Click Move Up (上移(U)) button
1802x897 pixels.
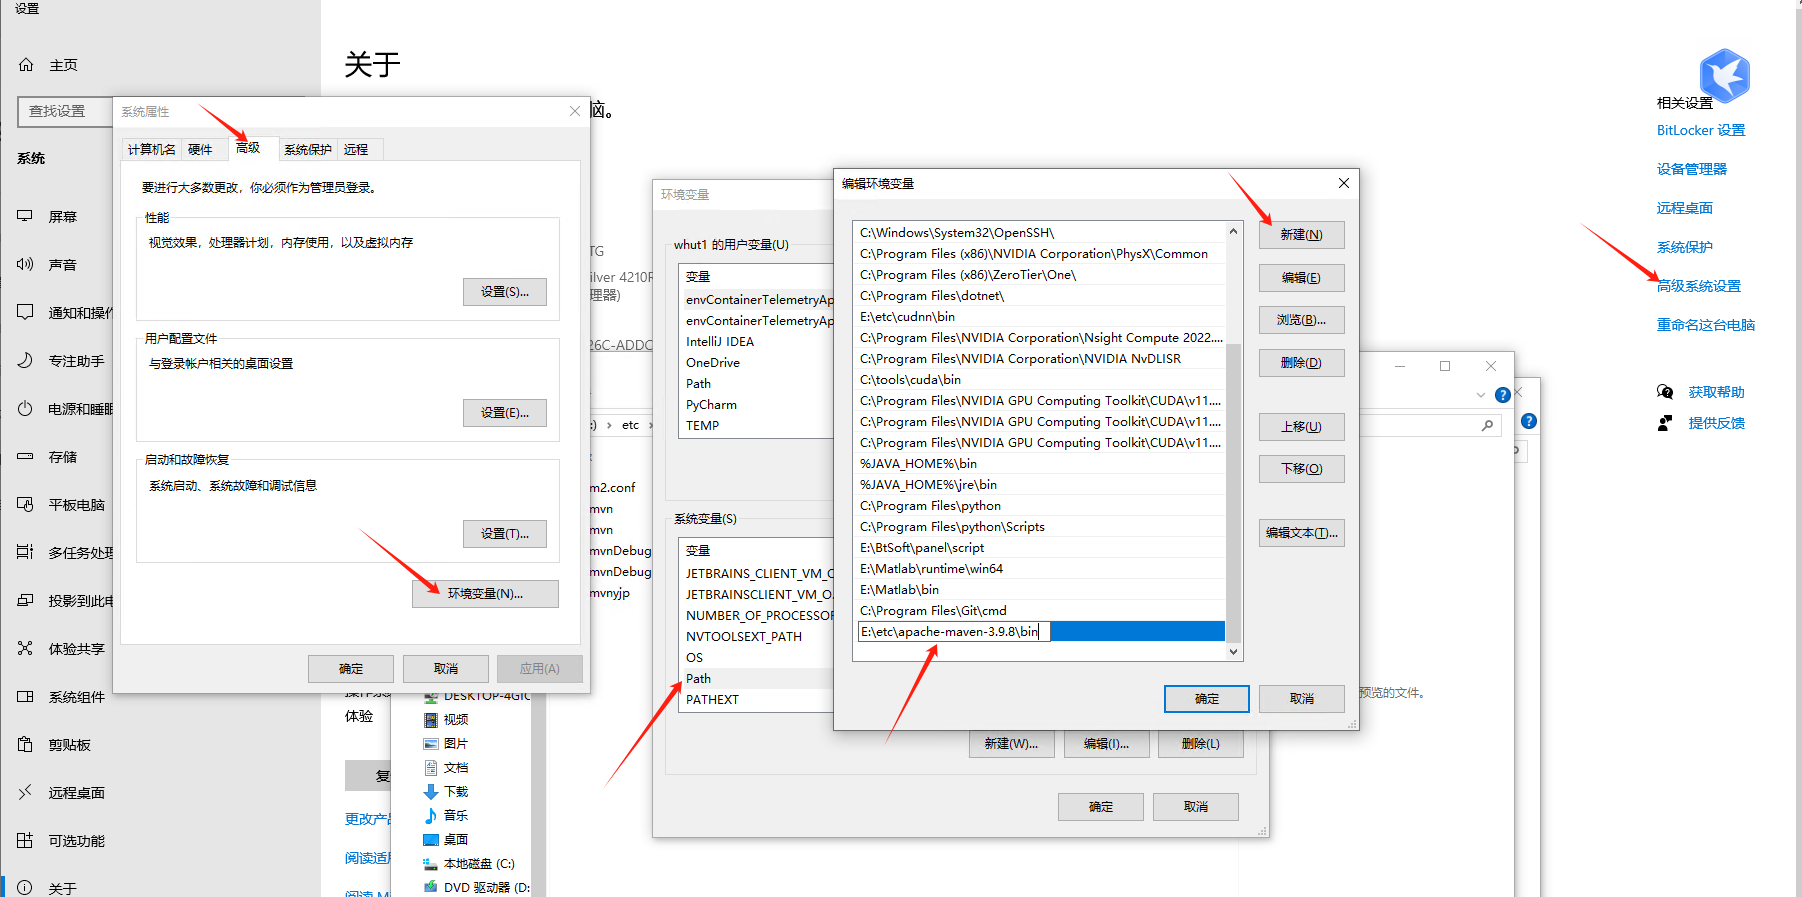click(x=1301, y=427)
